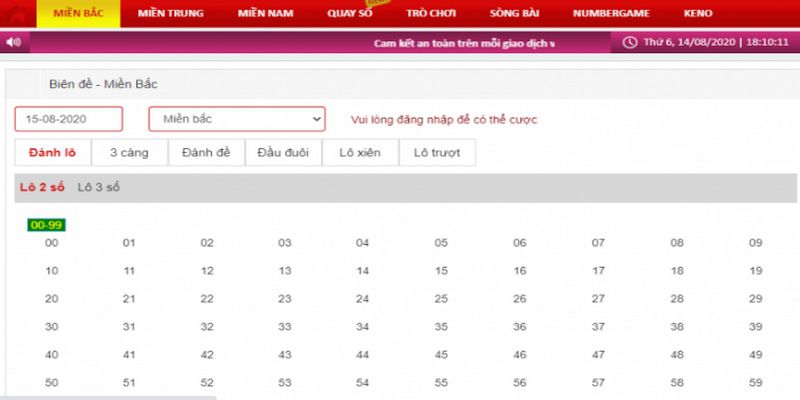Click the scrolling Cam kết an toàn announcement

(464, 43)
